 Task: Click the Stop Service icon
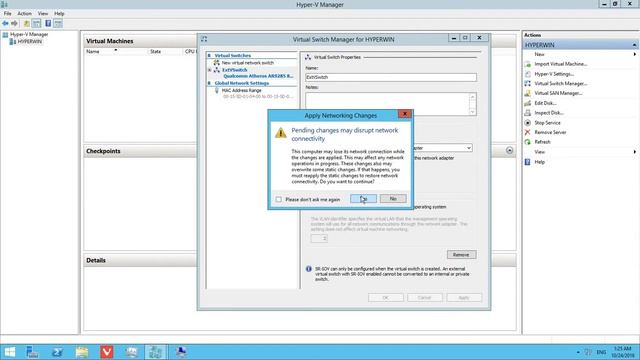pyautogui.click(x=527, y=122)
